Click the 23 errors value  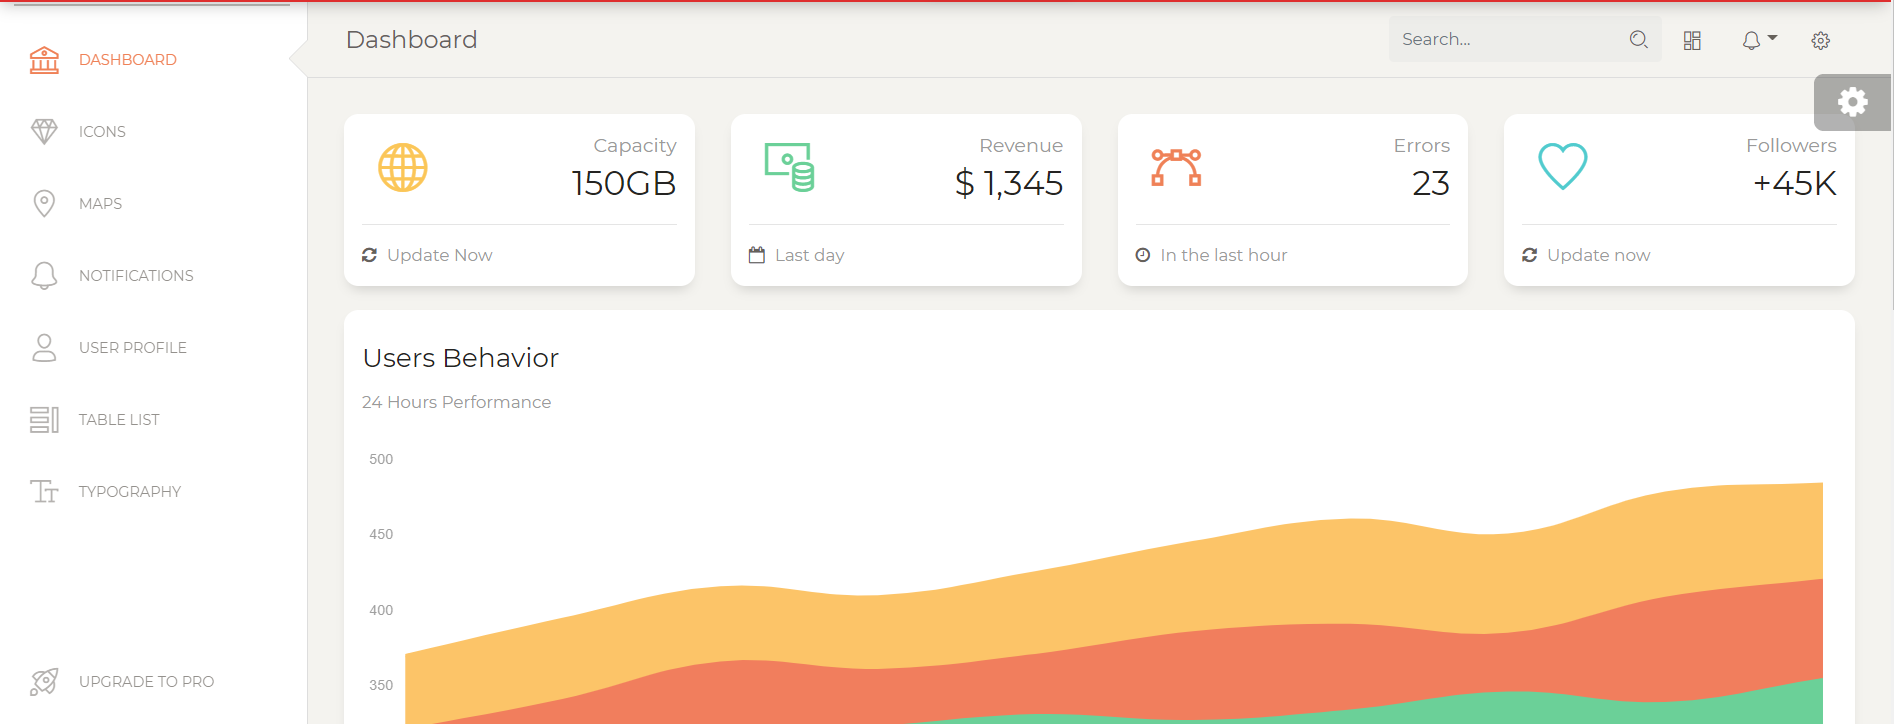coord(1431,183)
